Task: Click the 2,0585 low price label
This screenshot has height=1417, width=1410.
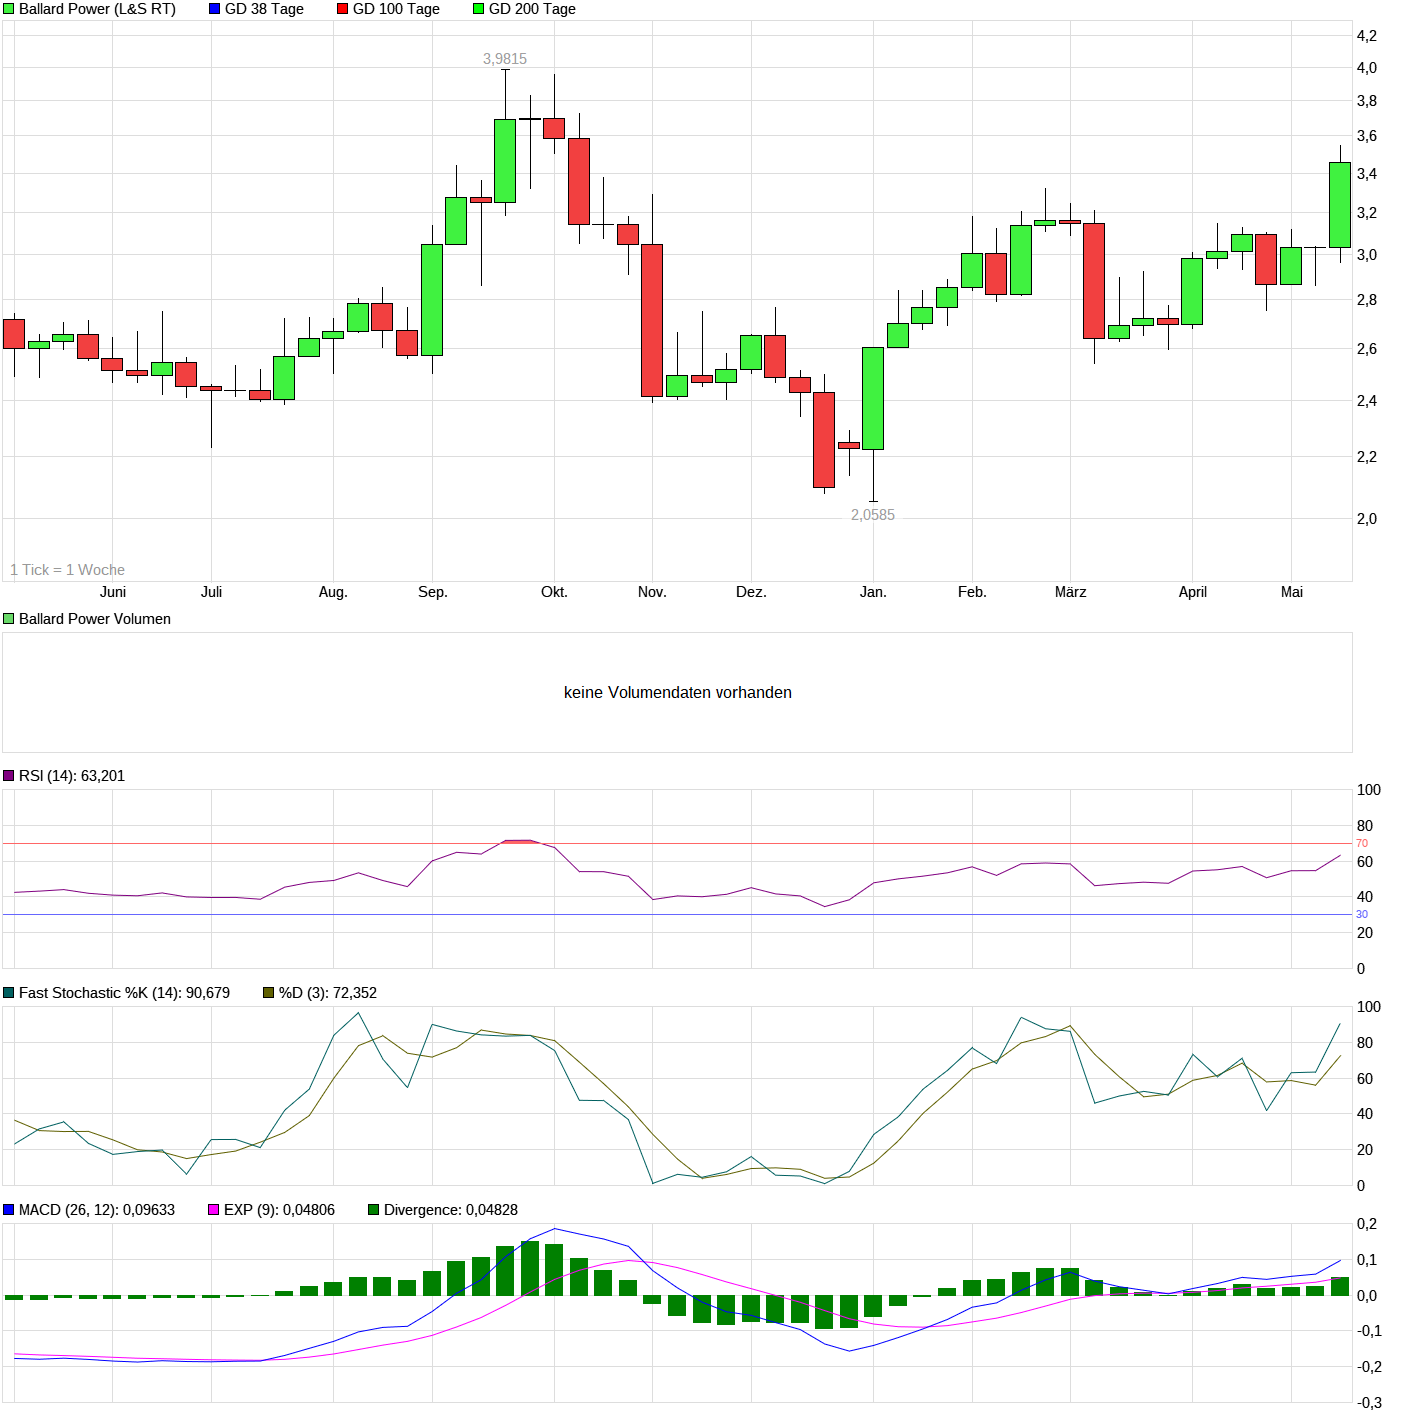Action: tap(873, 515)
